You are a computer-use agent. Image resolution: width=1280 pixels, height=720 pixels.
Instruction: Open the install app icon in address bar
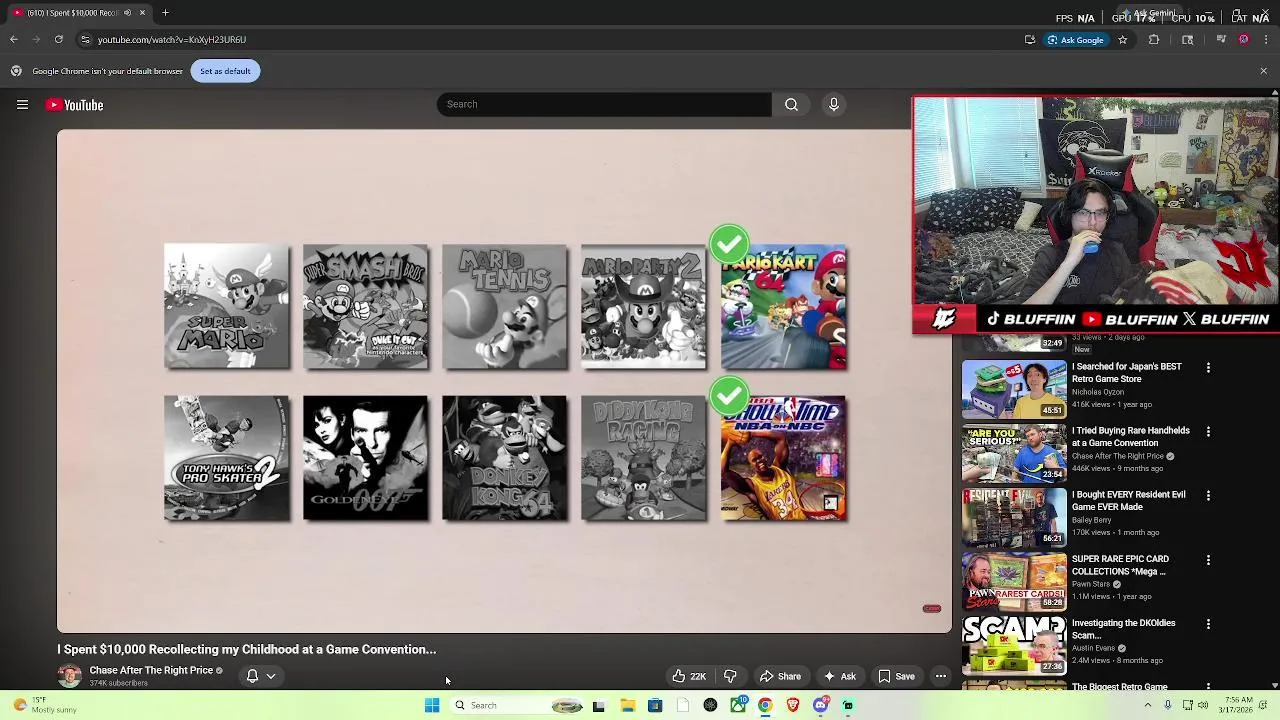point(1030,40)
